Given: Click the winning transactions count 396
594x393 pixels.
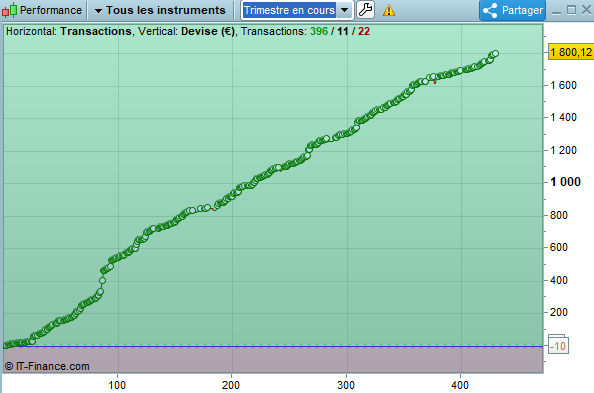Looking at the screenshot, I should [x=319, y=31].
